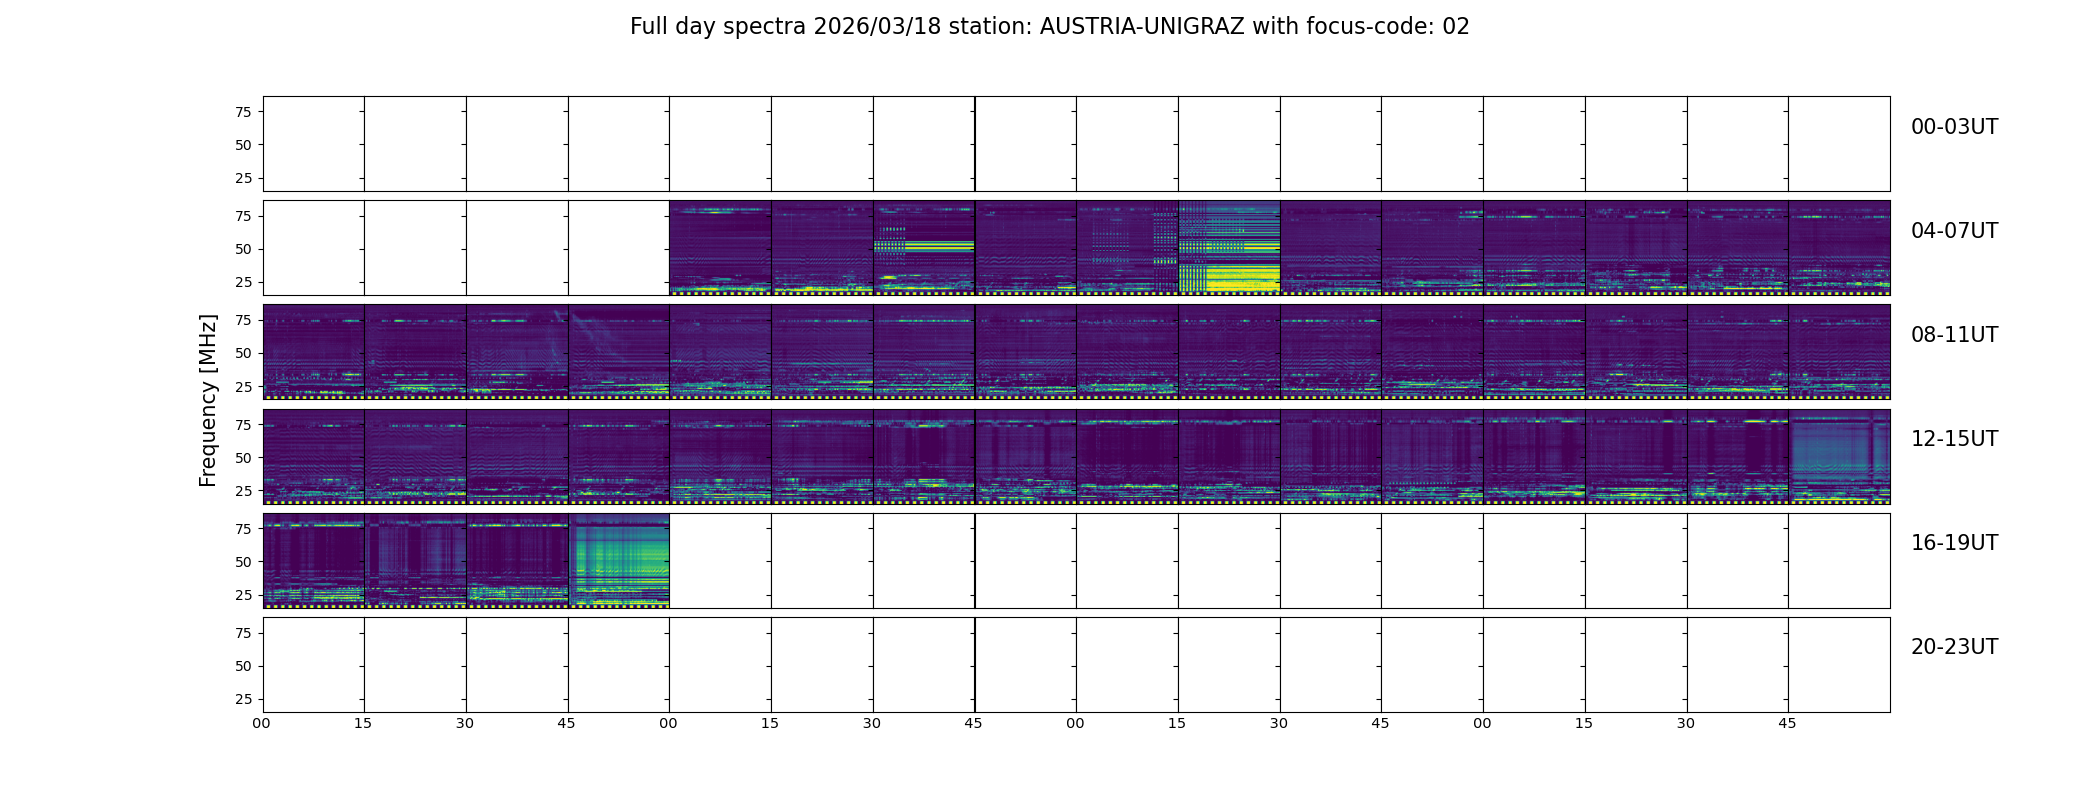Open the teal 15:45 spectrum ending the 12-15UT row
Screen dimensions: 2100x800
click(x=1839, y=456)
